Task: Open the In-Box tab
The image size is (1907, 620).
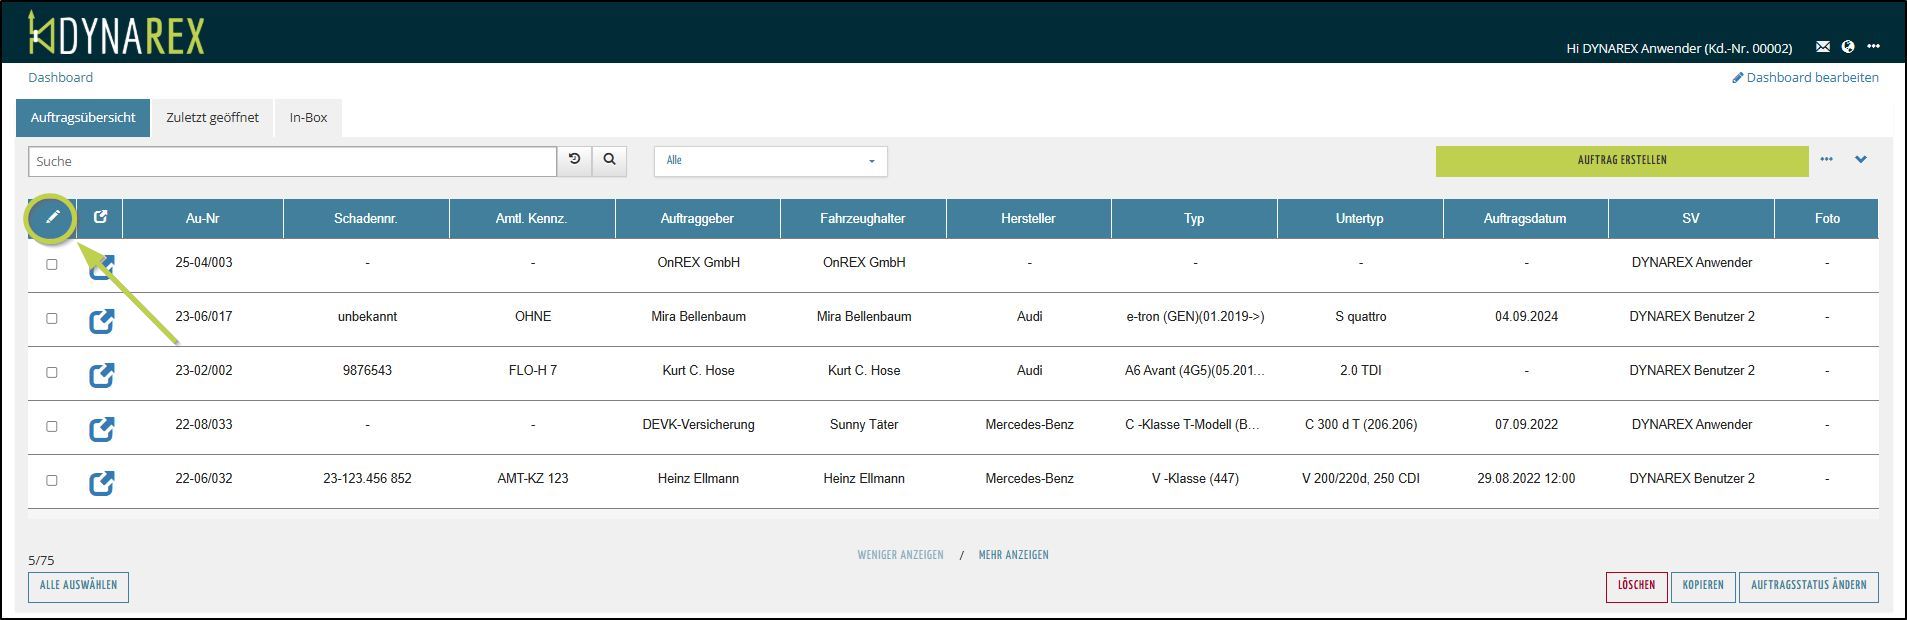Action: 308,118
